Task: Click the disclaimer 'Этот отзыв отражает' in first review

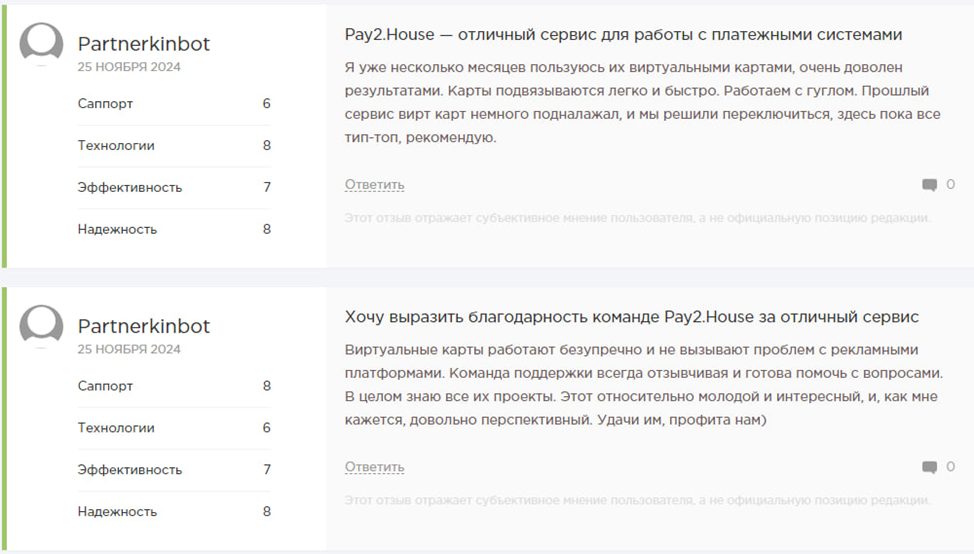Action: click(x=637, y=218)
